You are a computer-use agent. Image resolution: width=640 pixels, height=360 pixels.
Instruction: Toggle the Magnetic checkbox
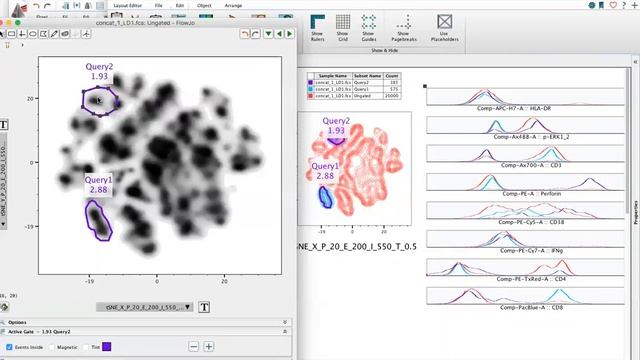pos(52,347)
